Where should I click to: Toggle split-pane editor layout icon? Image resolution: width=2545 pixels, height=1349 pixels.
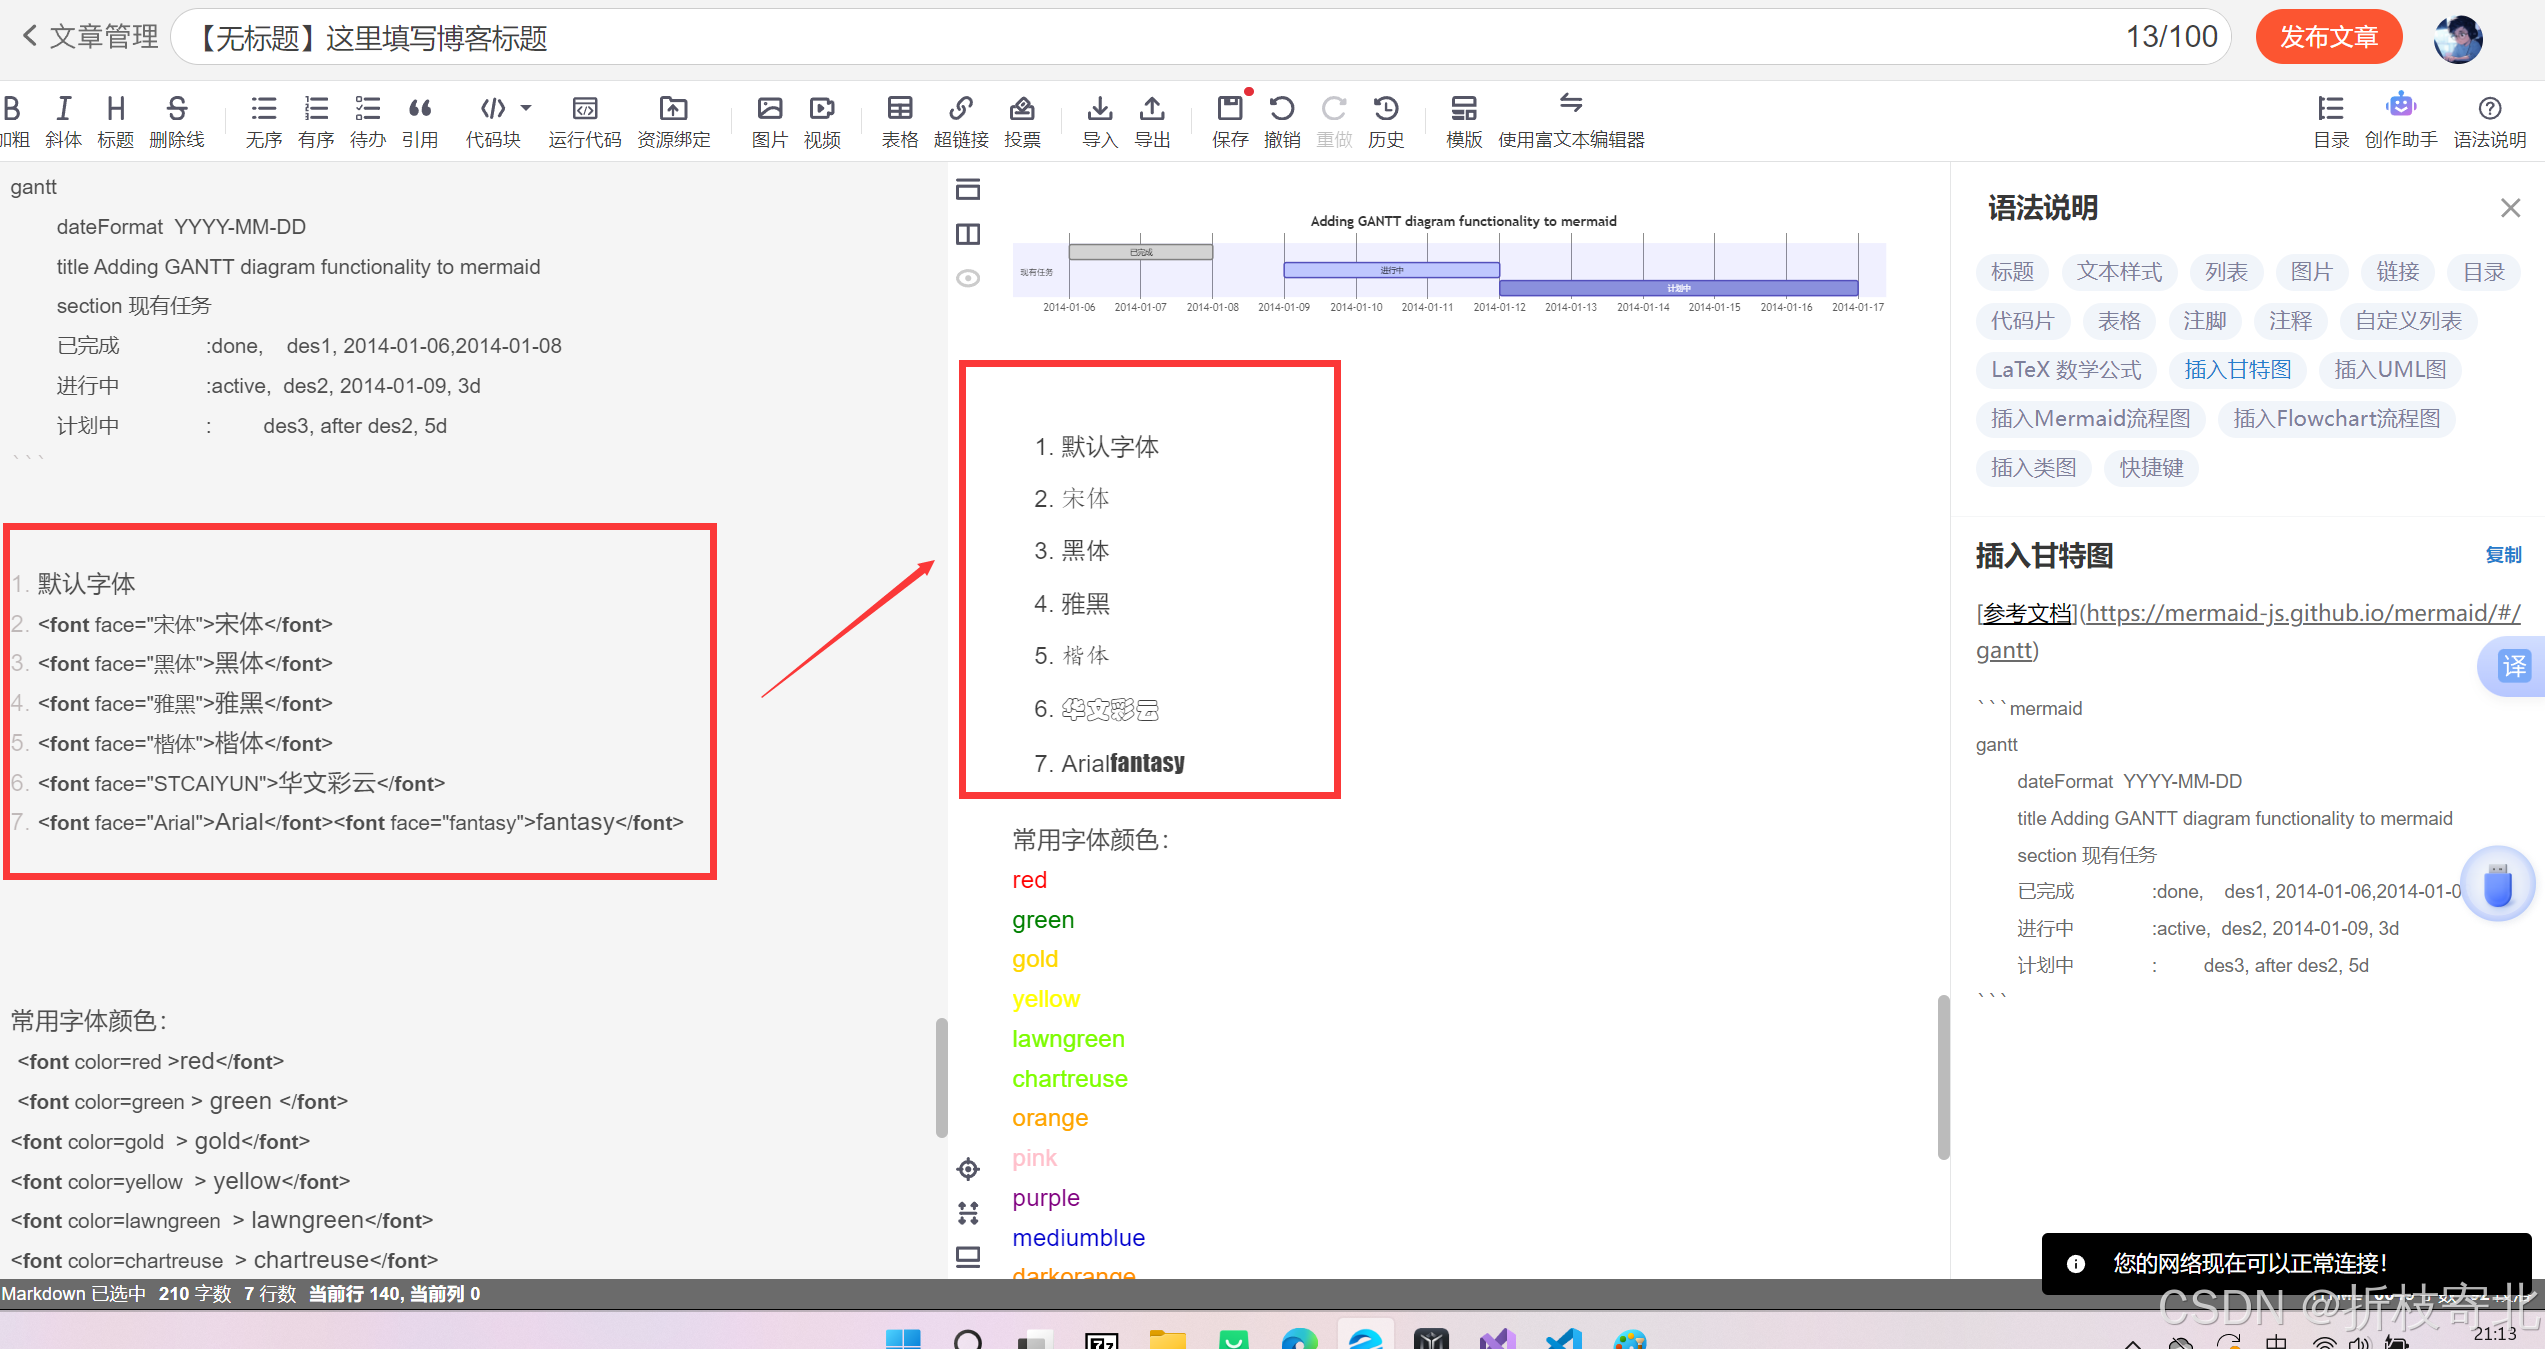point(968,234)
